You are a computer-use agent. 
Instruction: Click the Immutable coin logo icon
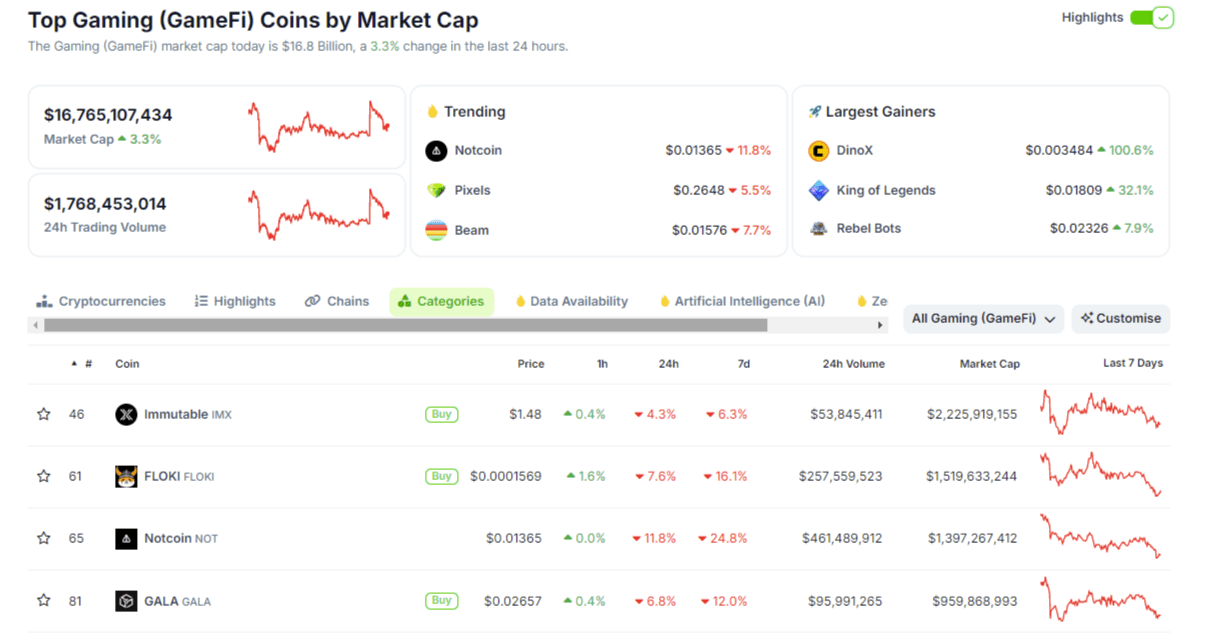(x=126, y=414)
